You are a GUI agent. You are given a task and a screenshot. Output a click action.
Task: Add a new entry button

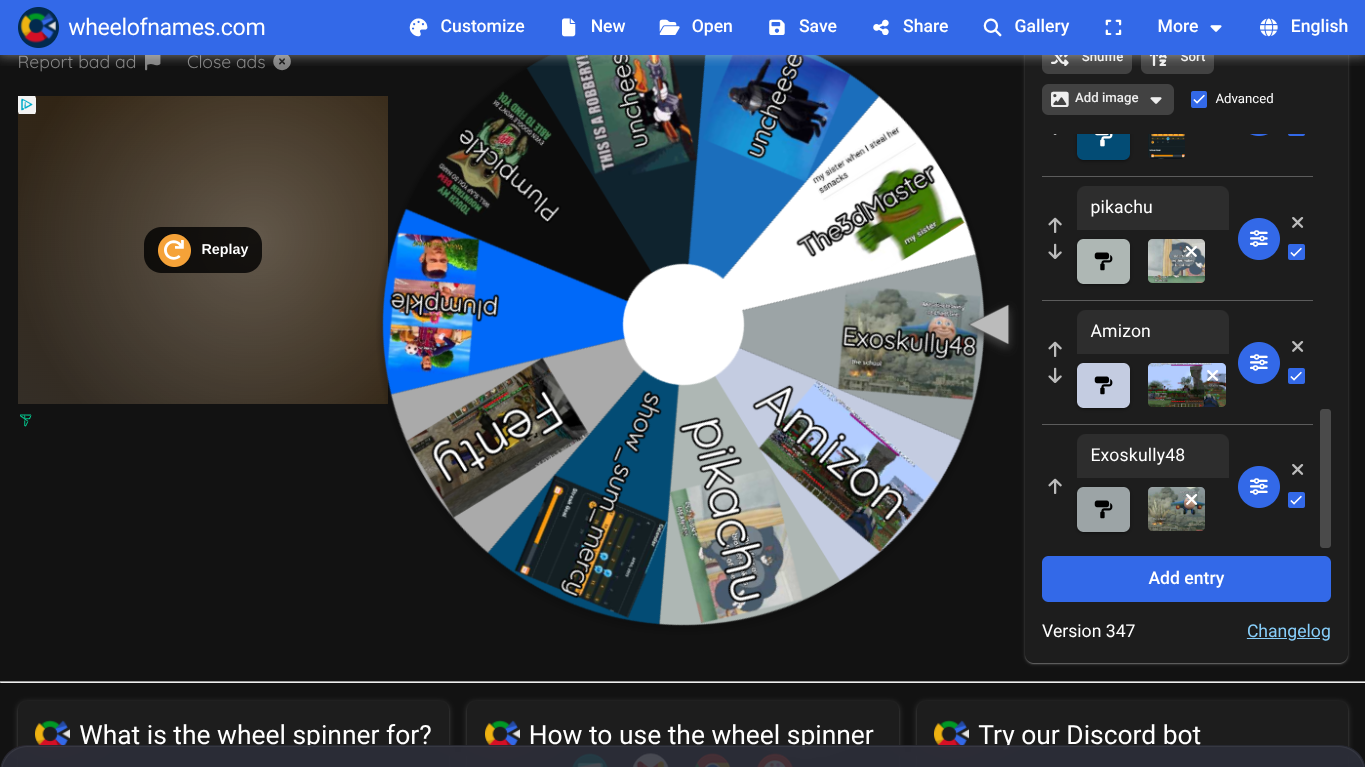1186,579
